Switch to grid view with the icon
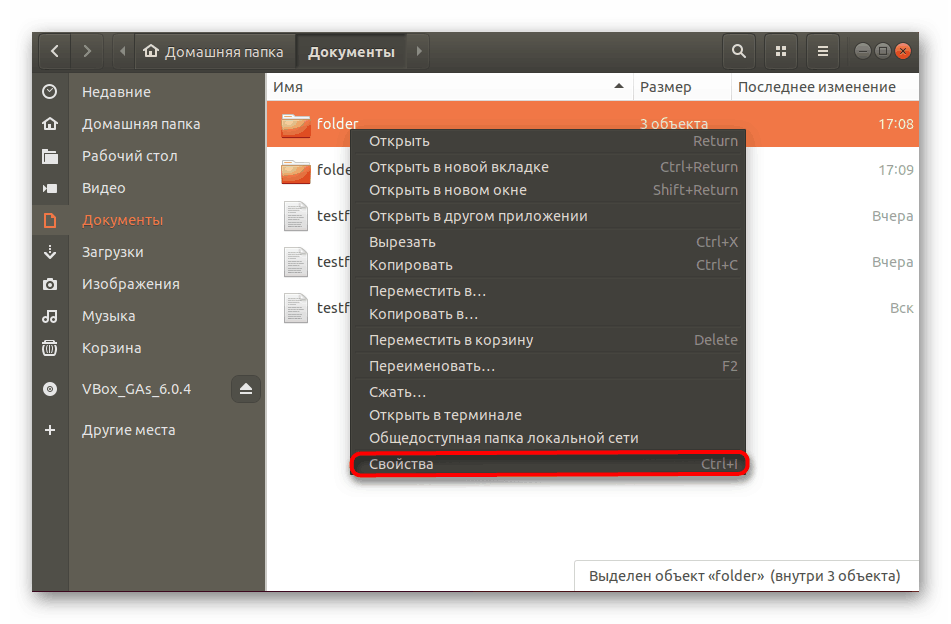Image resolution: width=951 pixels, height=624 pixels. 781,52
